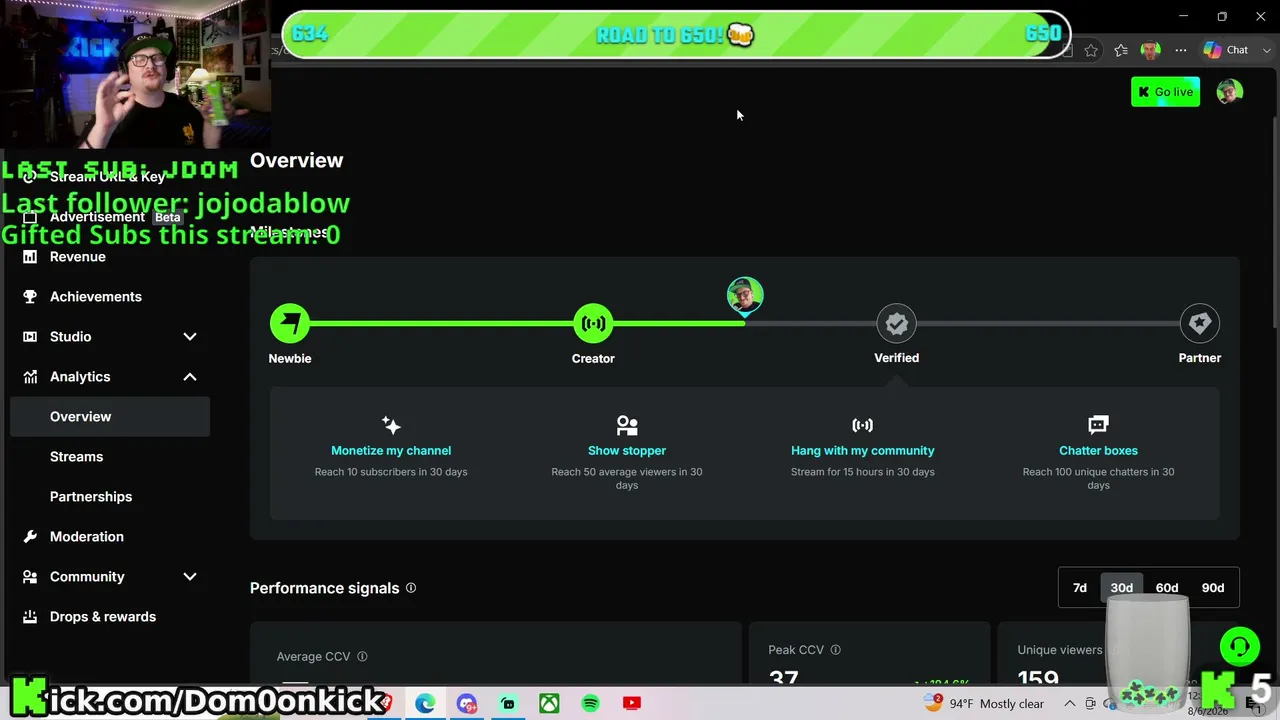Open the Kick account avatar menu
This screenshot has height=720, width=1280.
1229,92
